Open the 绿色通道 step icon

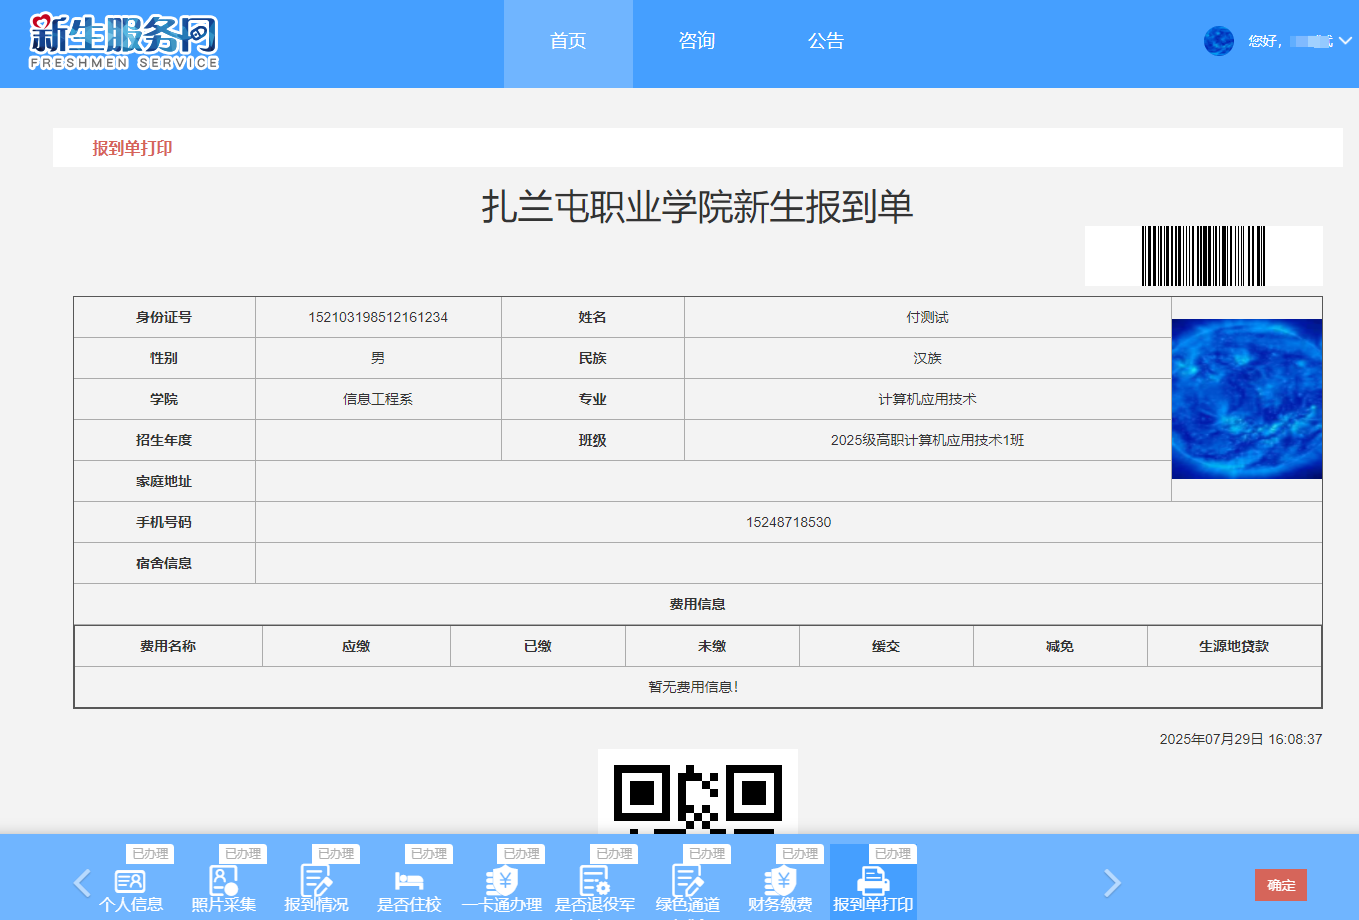[x=688, y=881]
